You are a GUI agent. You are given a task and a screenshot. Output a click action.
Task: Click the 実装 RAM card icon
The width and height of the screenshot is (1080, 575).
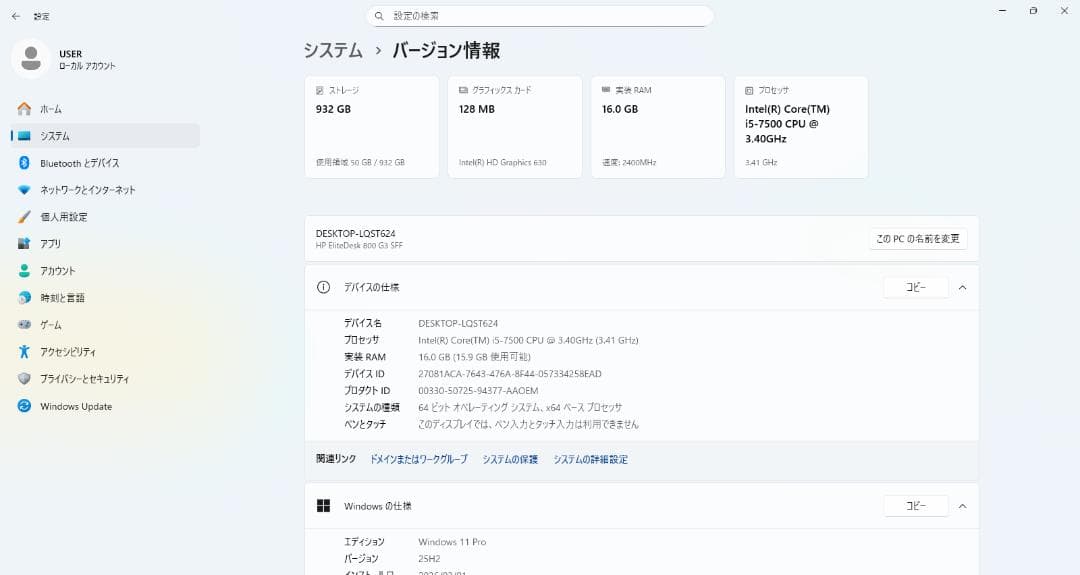(606, 90)
